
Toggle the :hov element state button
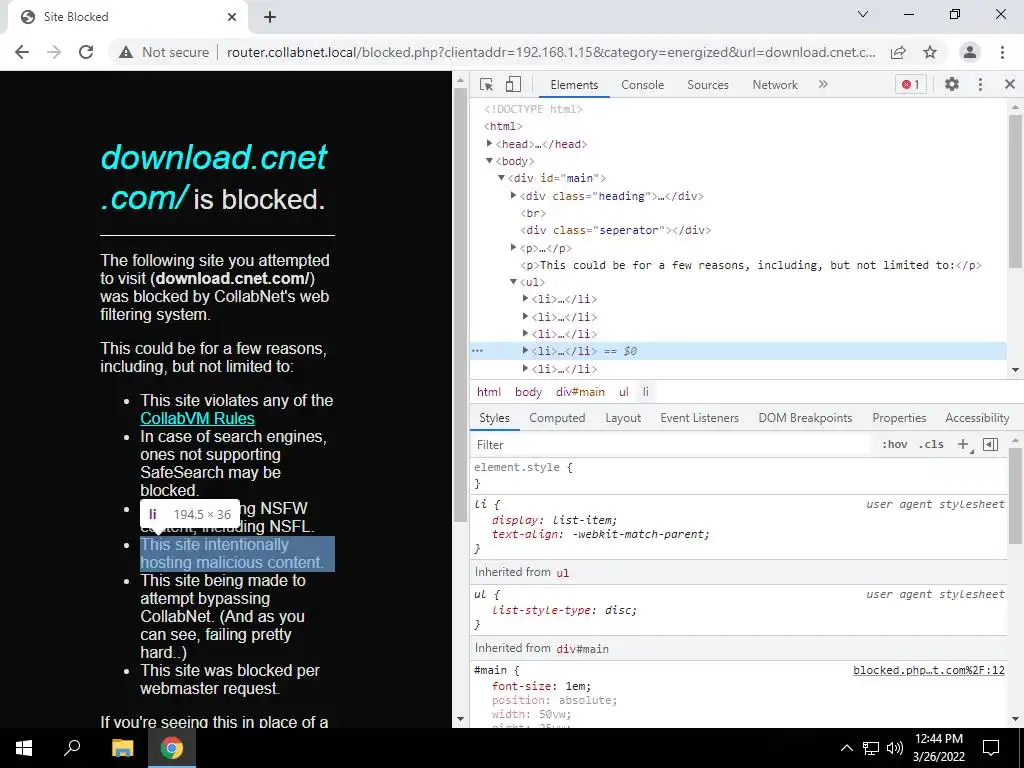894,445
